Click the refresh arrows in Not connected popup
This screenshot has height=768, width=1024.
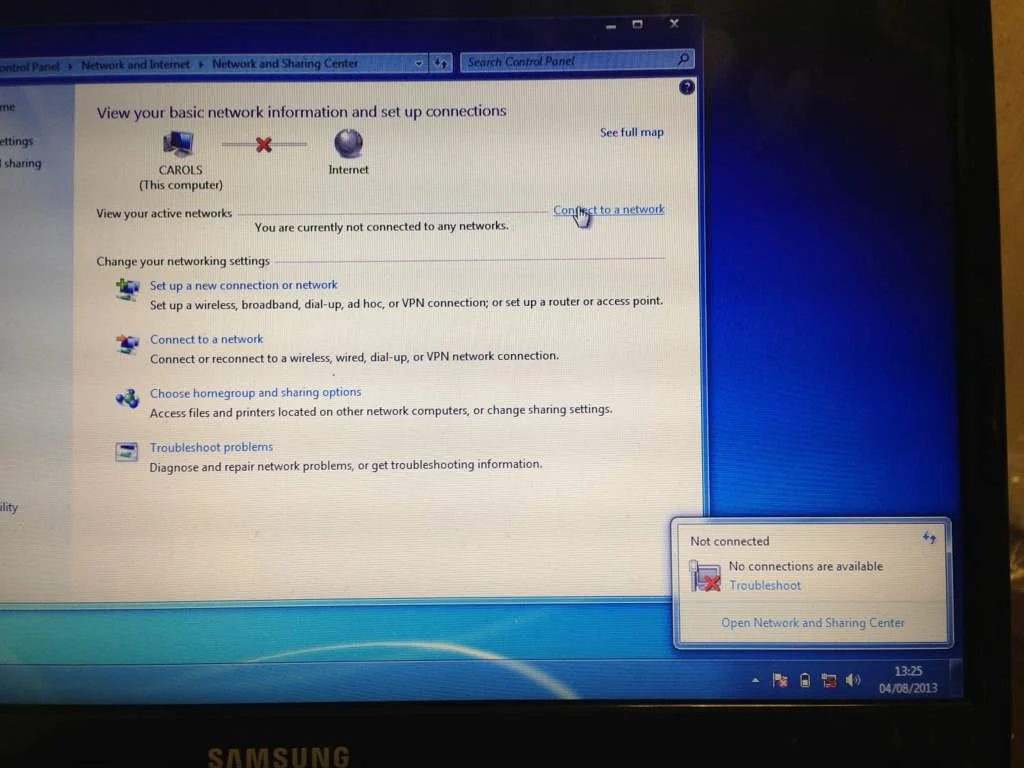[929, 538]
